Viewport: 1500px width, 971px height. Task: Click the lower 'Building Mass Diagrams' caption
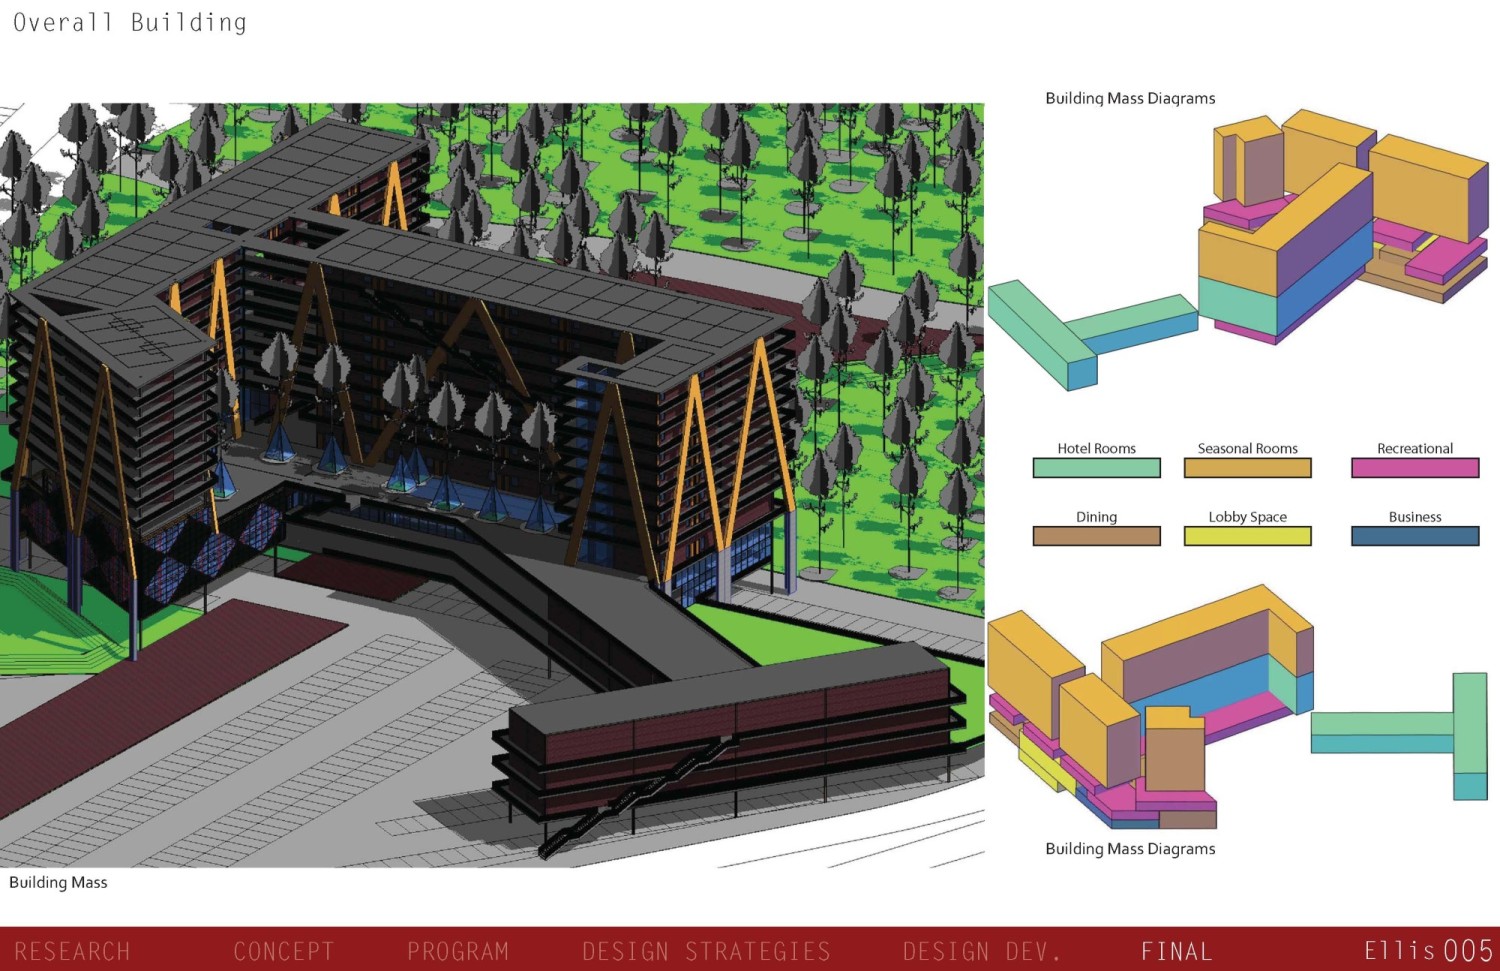click(1130, 849)
